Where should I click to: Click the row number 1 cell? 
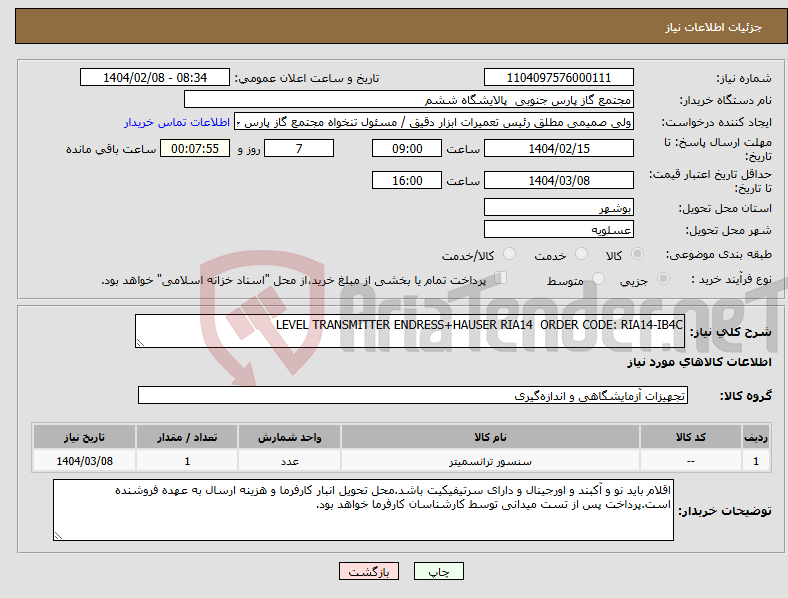pos(756,461)
